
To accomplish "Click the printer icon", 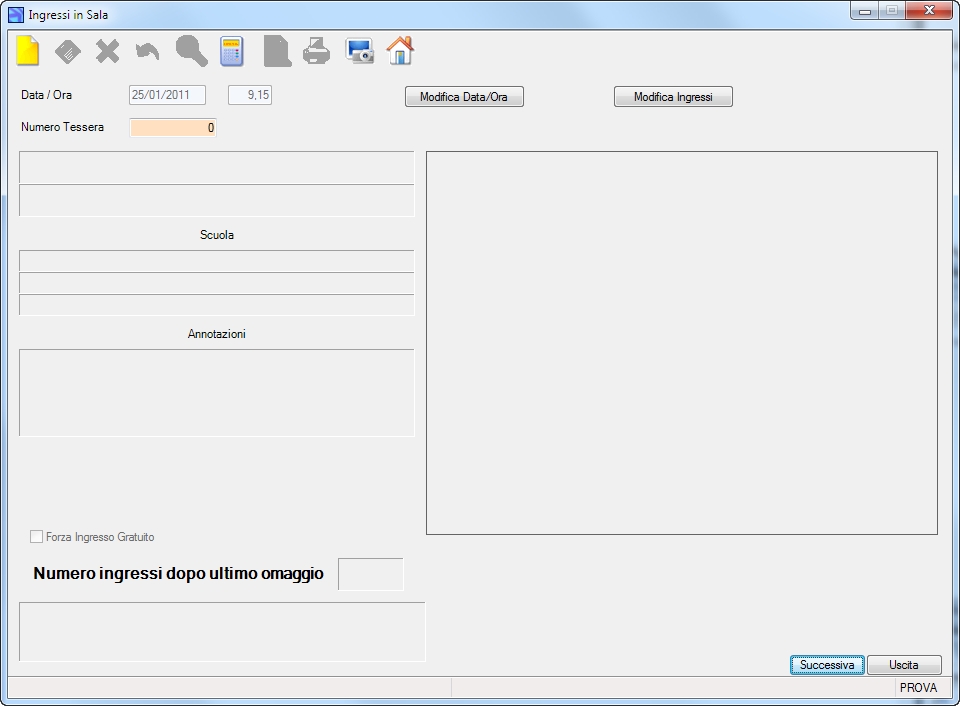I will (x=317, y=51).
